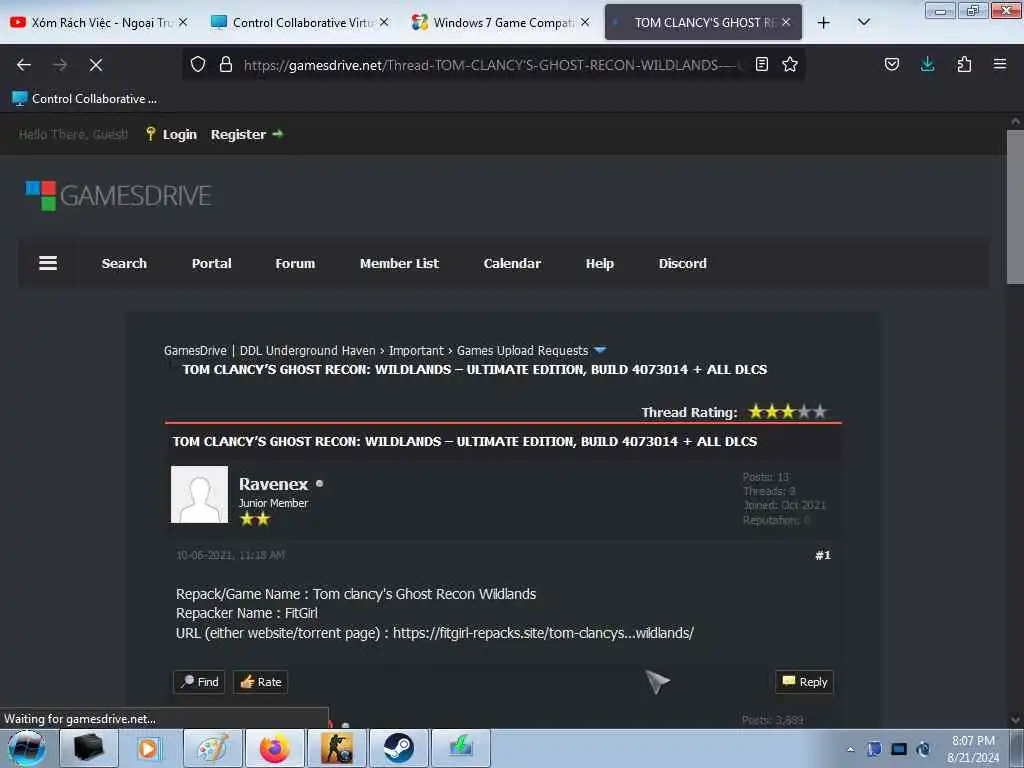
Task: Open the Save to Pocket icon
Action: (x=891, y=65)
